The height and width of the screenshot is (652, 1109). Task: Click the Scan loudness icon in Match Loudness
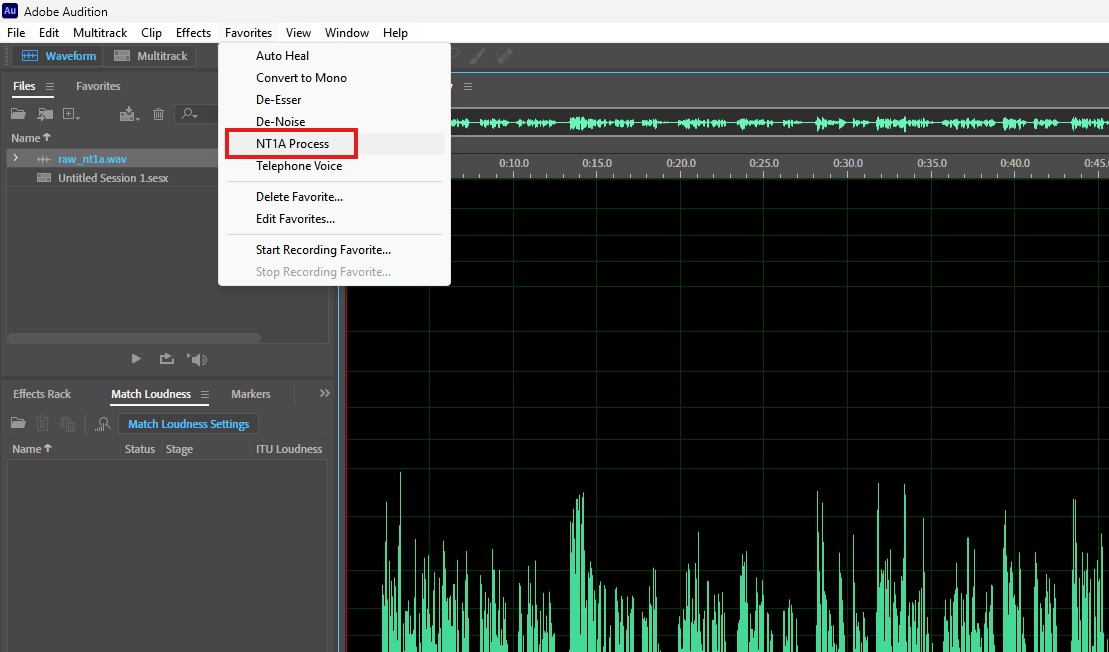click(x=102, y=424)
